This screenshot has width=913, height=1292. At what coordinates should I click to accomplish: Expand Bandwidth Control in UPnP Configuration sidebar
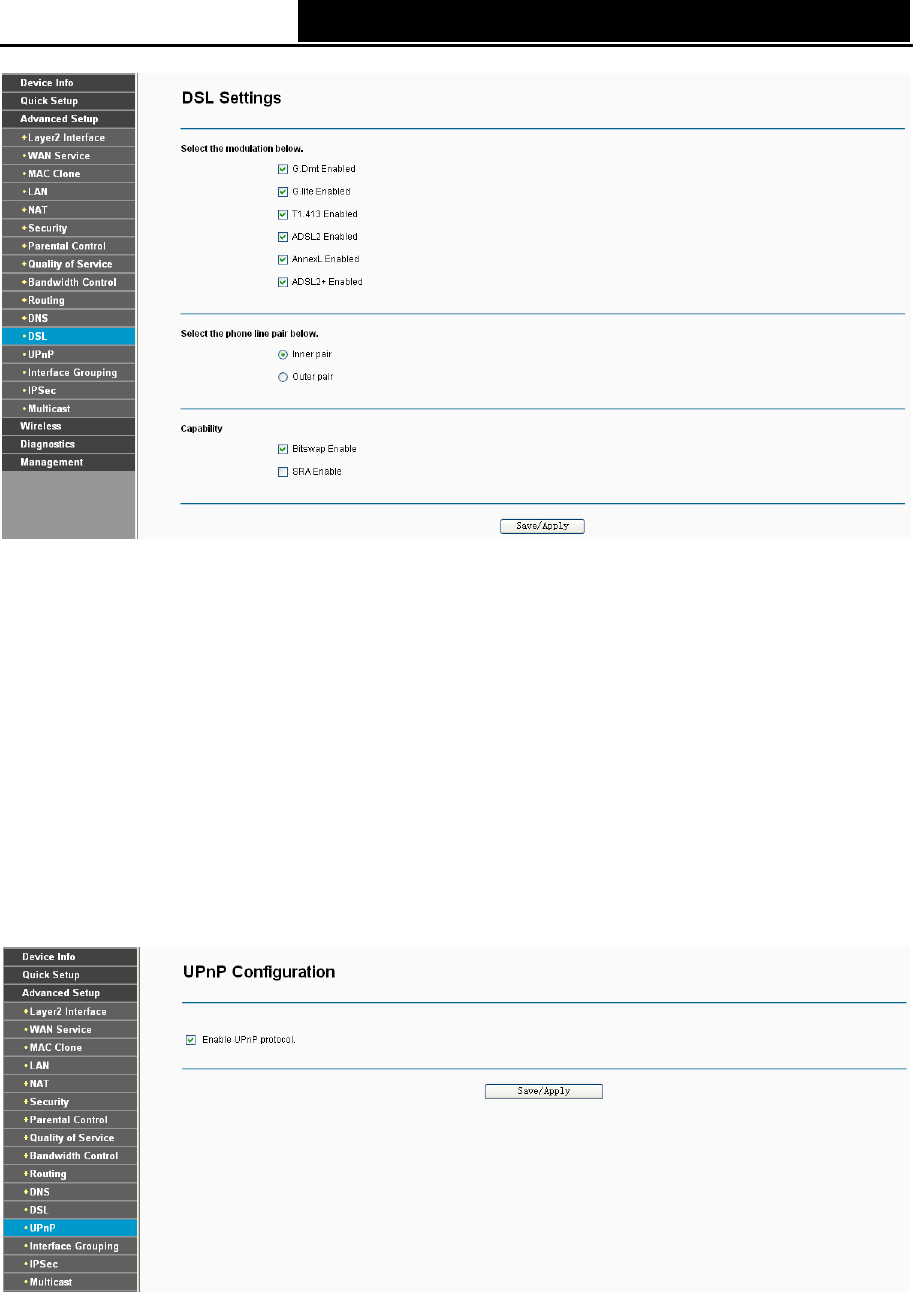coord(68,1156)
